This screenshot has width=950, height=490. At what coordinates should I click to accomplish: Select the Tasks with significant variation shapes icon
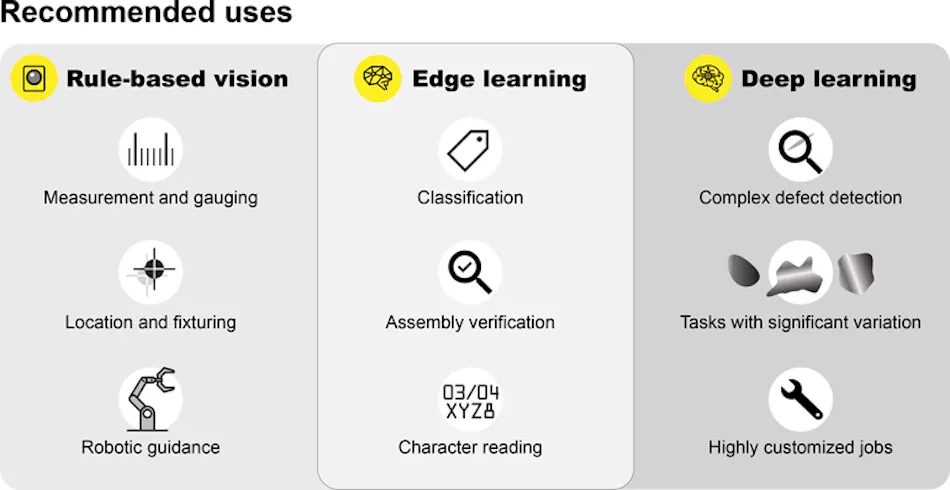[800, 272]
